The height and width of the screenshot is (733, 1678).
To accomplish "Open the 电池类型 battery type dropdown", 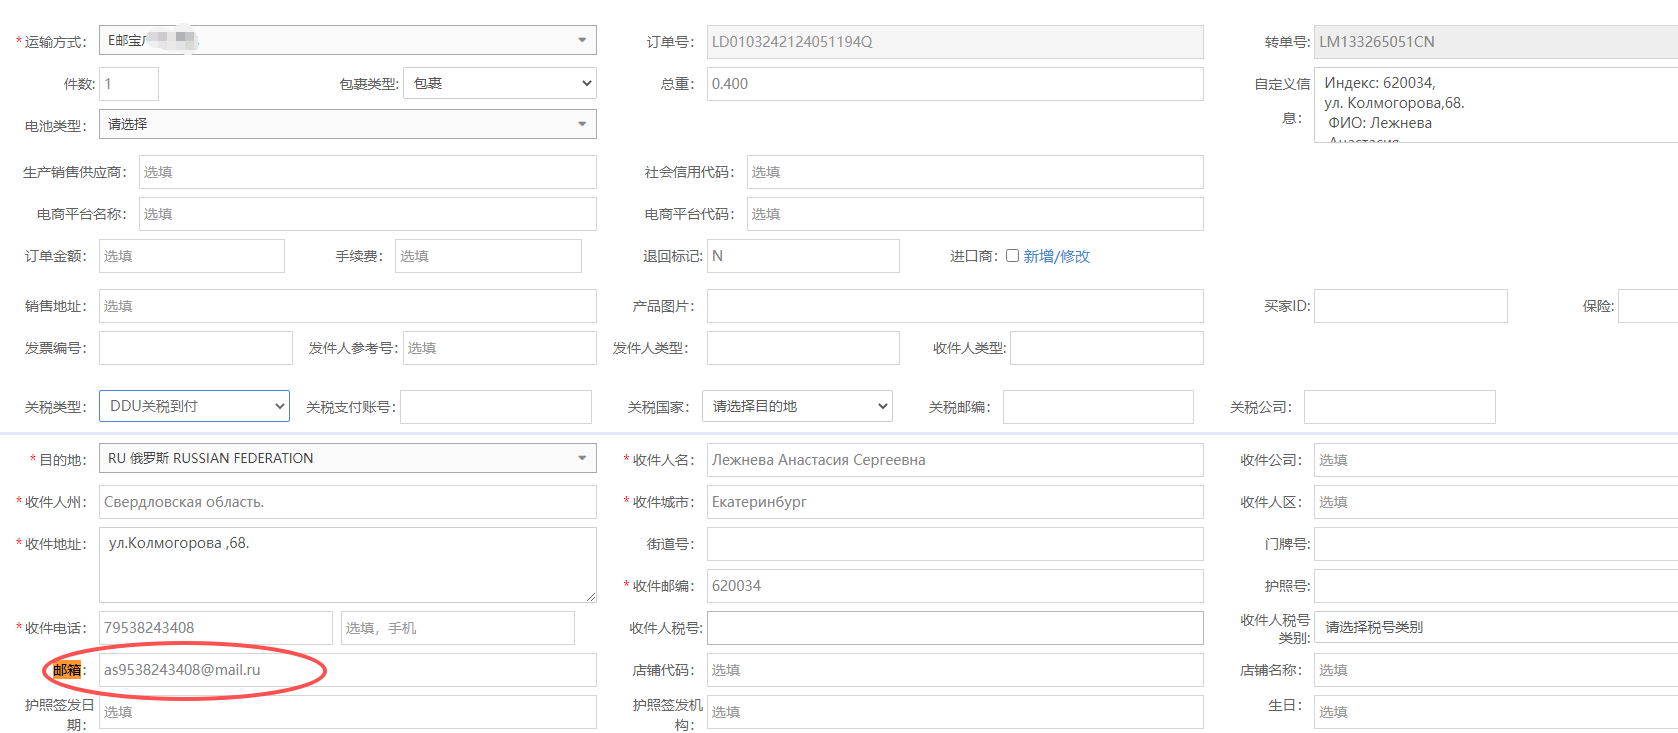I will (347, 125).
